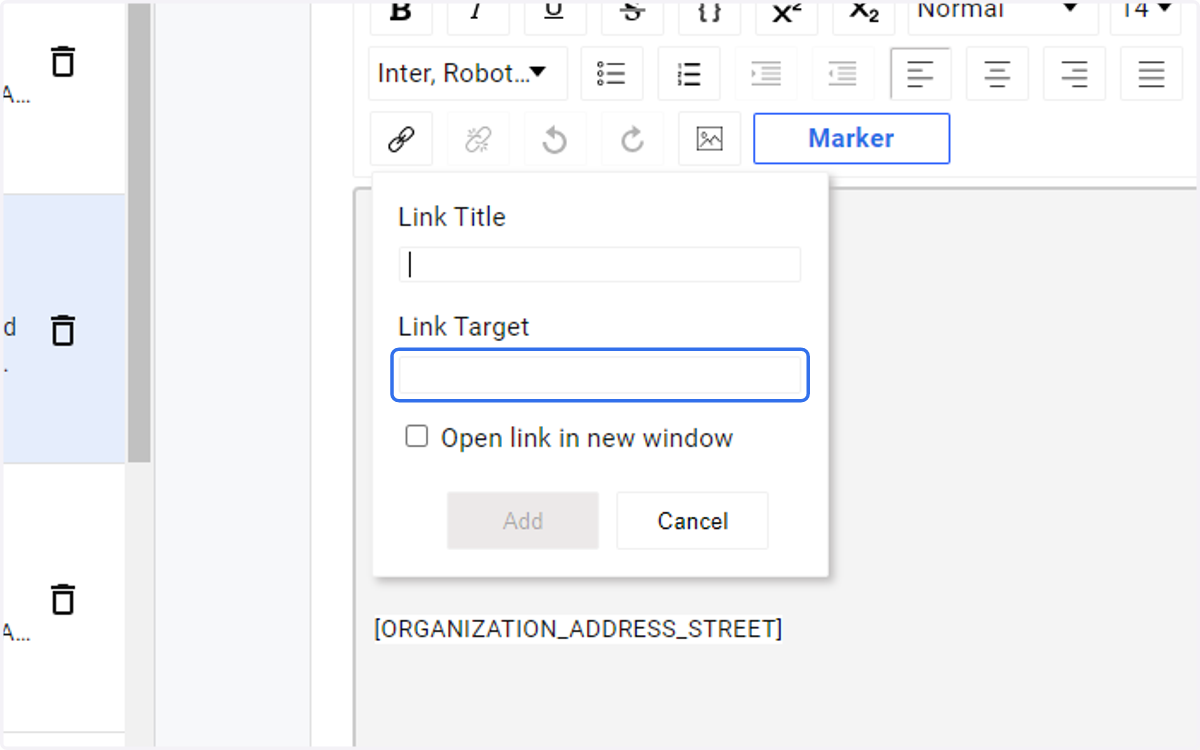Click the Add button in link dialog
1200x750 pixels.
click(x=523, y=520)
